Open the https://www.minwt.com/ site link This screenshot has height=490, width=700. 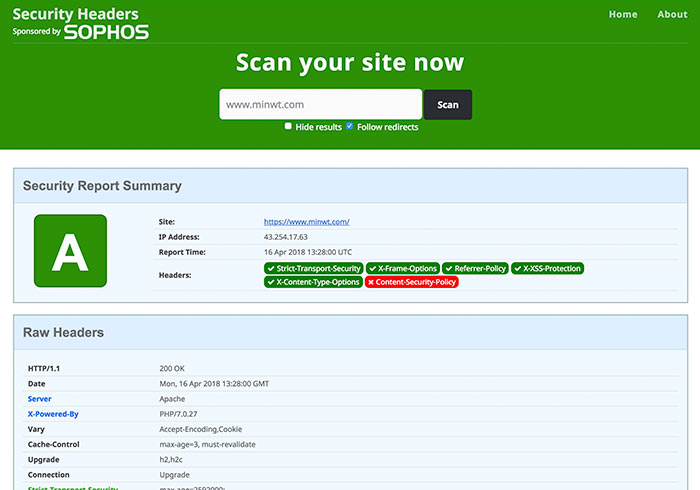pos(306,221)
